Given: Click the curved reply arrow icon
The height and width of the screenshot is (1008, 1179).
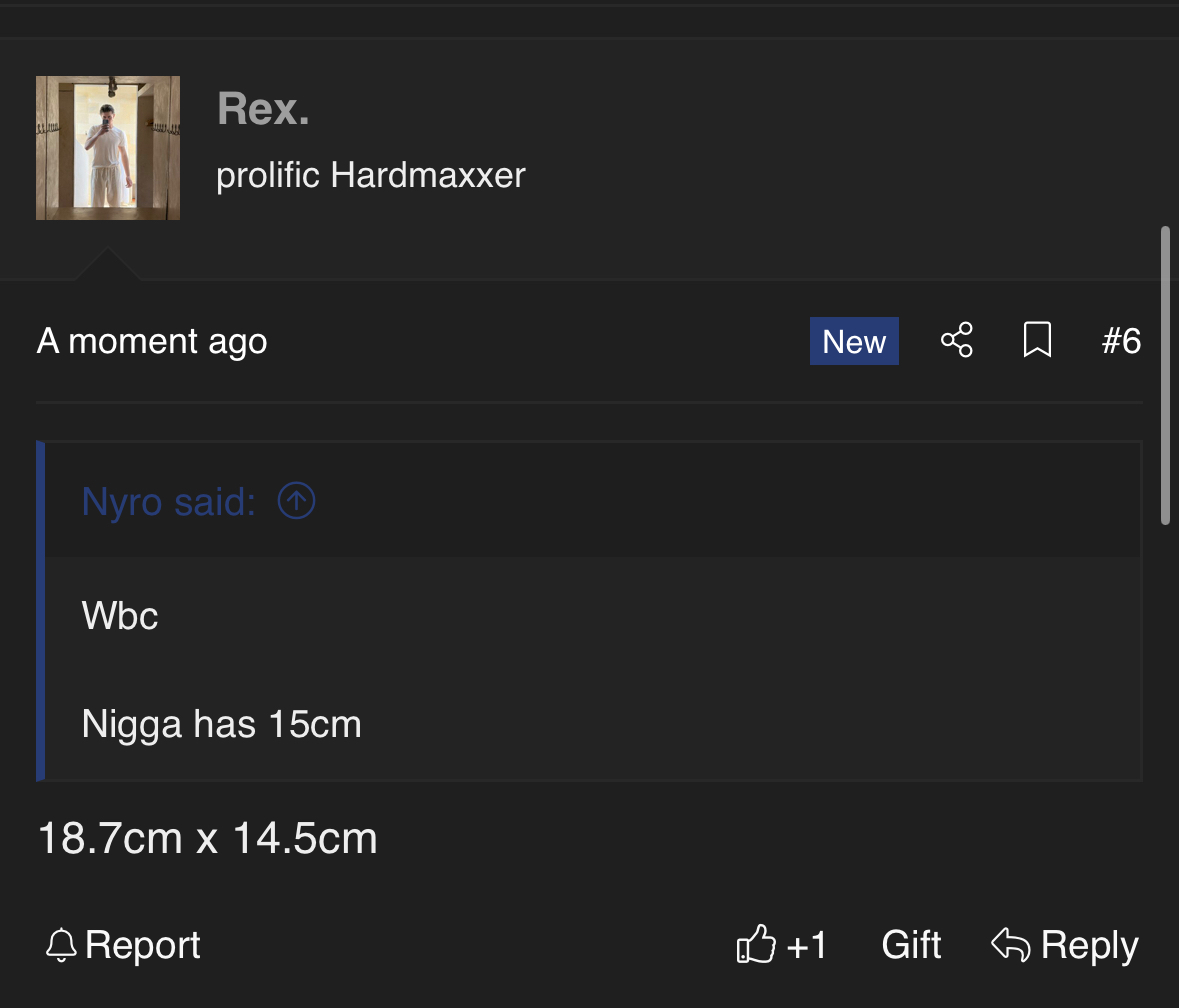Looking at the screenshot, I should click(x=1011, y=944).
